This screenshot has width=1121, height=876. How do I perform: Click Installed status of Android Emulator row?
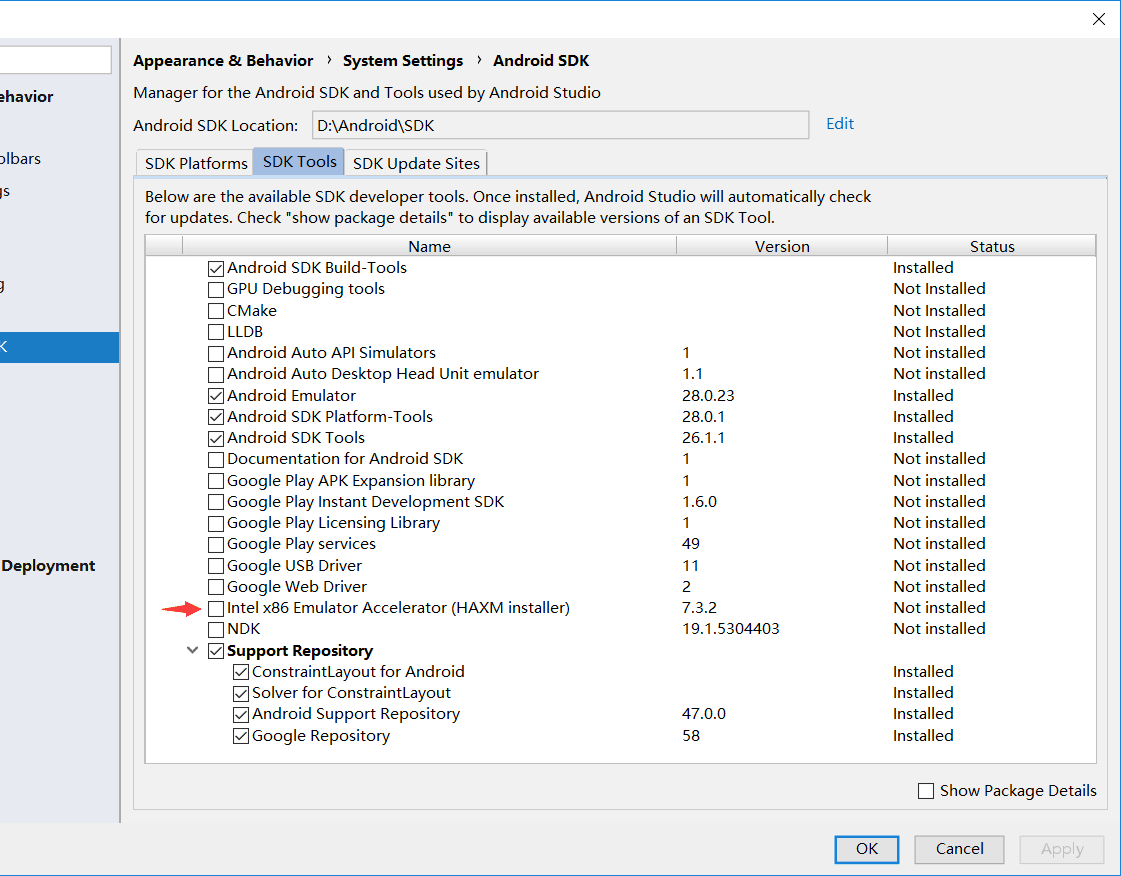pyautogui.click(x=923, y=395)
